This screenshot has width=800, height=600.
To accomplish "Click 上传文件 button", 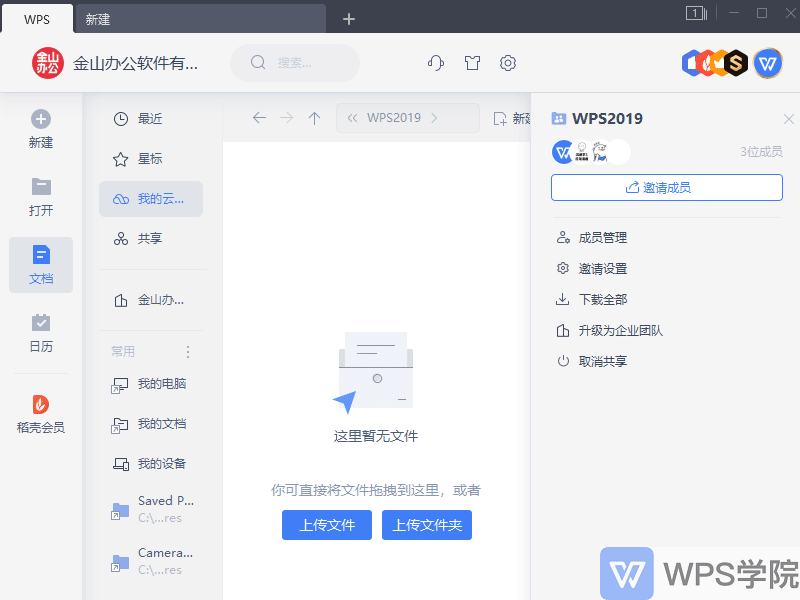I will pyautogui.click(x=327, y=525).
